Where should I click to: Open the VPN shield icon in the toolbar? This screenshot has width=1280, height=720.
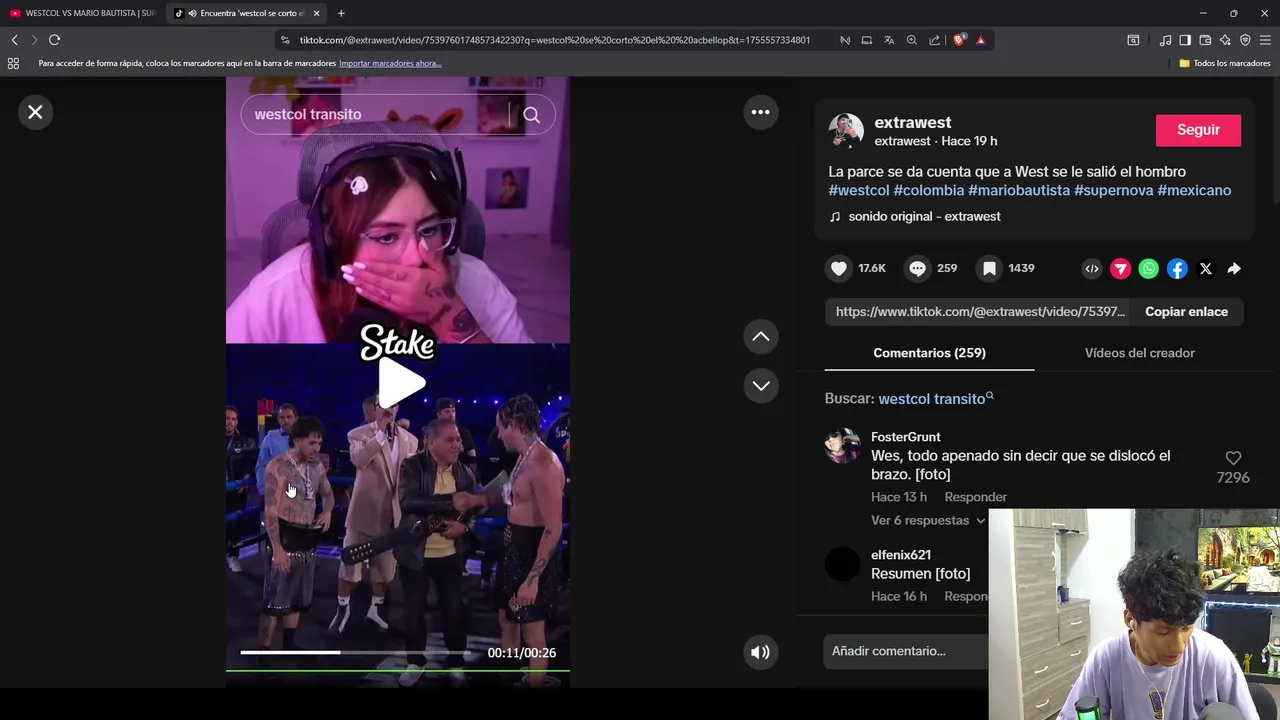pos(1245,40)
